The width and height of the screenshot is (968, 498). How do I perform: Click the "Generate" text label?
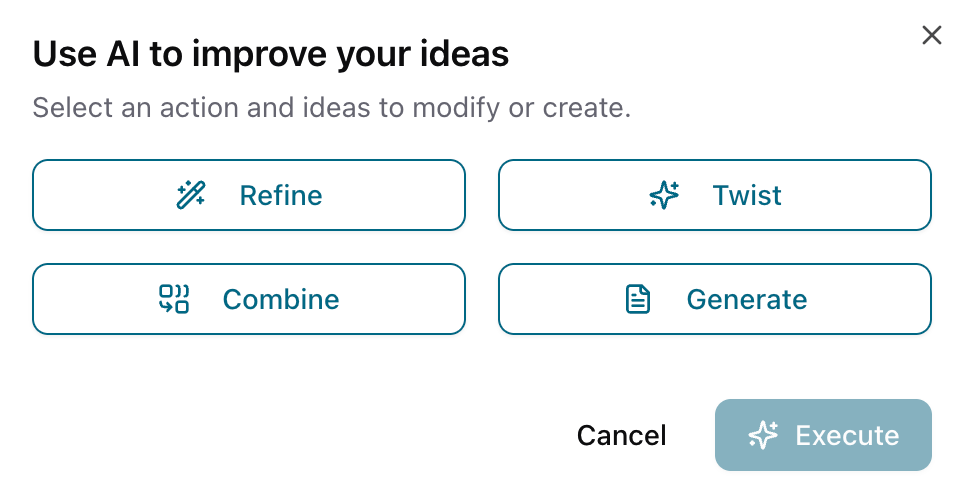coord(747,299)
